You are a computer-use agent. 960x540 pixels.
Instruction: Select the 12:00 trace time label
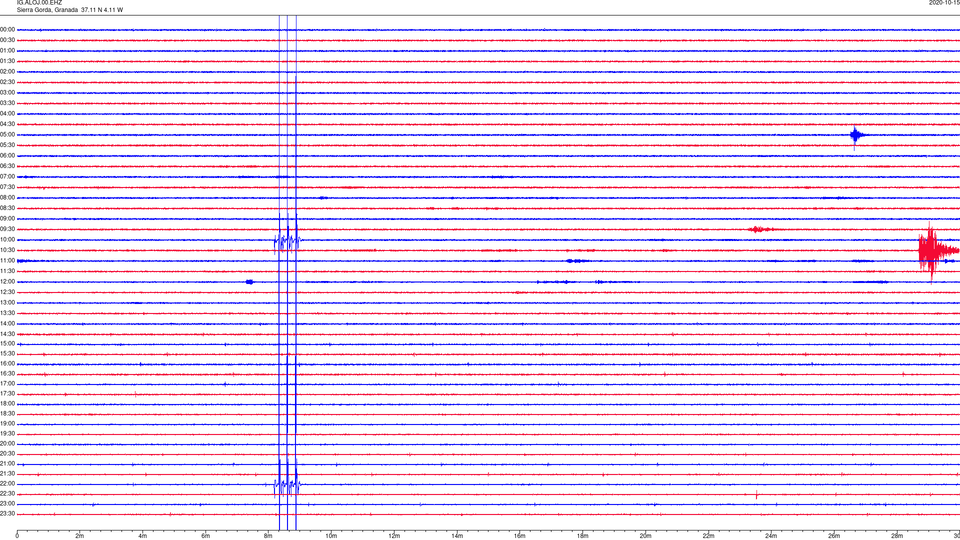coord(7,282)
